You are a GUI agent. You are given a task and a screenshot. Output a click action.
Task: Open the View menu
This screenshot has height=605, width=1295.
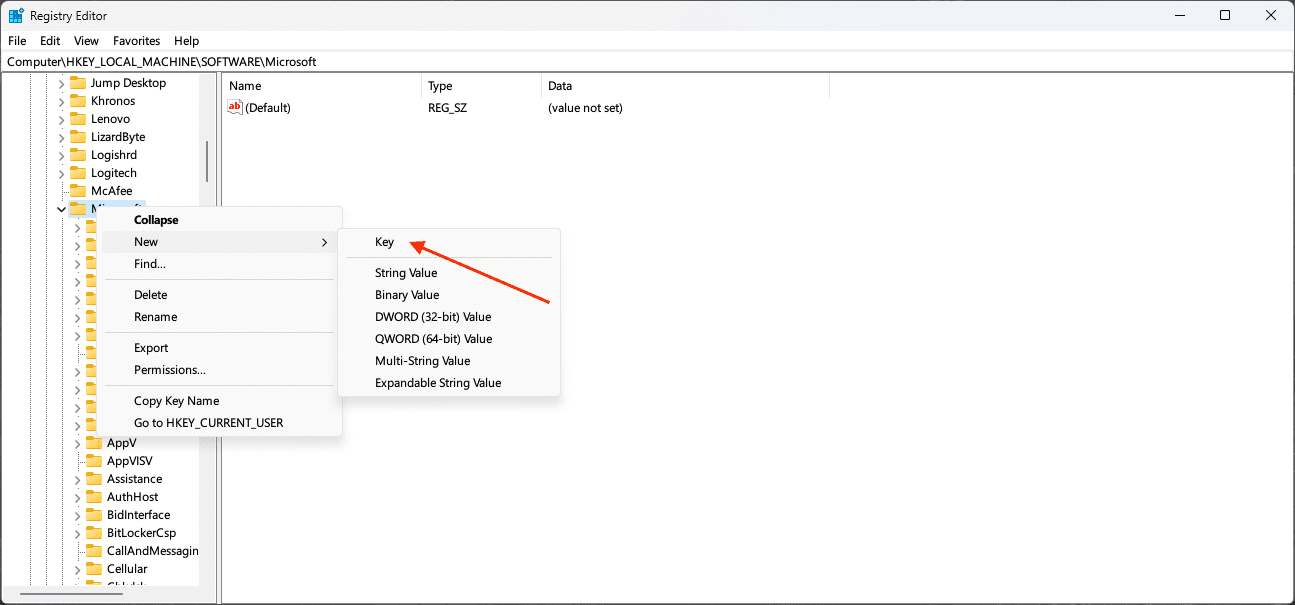pos(87,41)
